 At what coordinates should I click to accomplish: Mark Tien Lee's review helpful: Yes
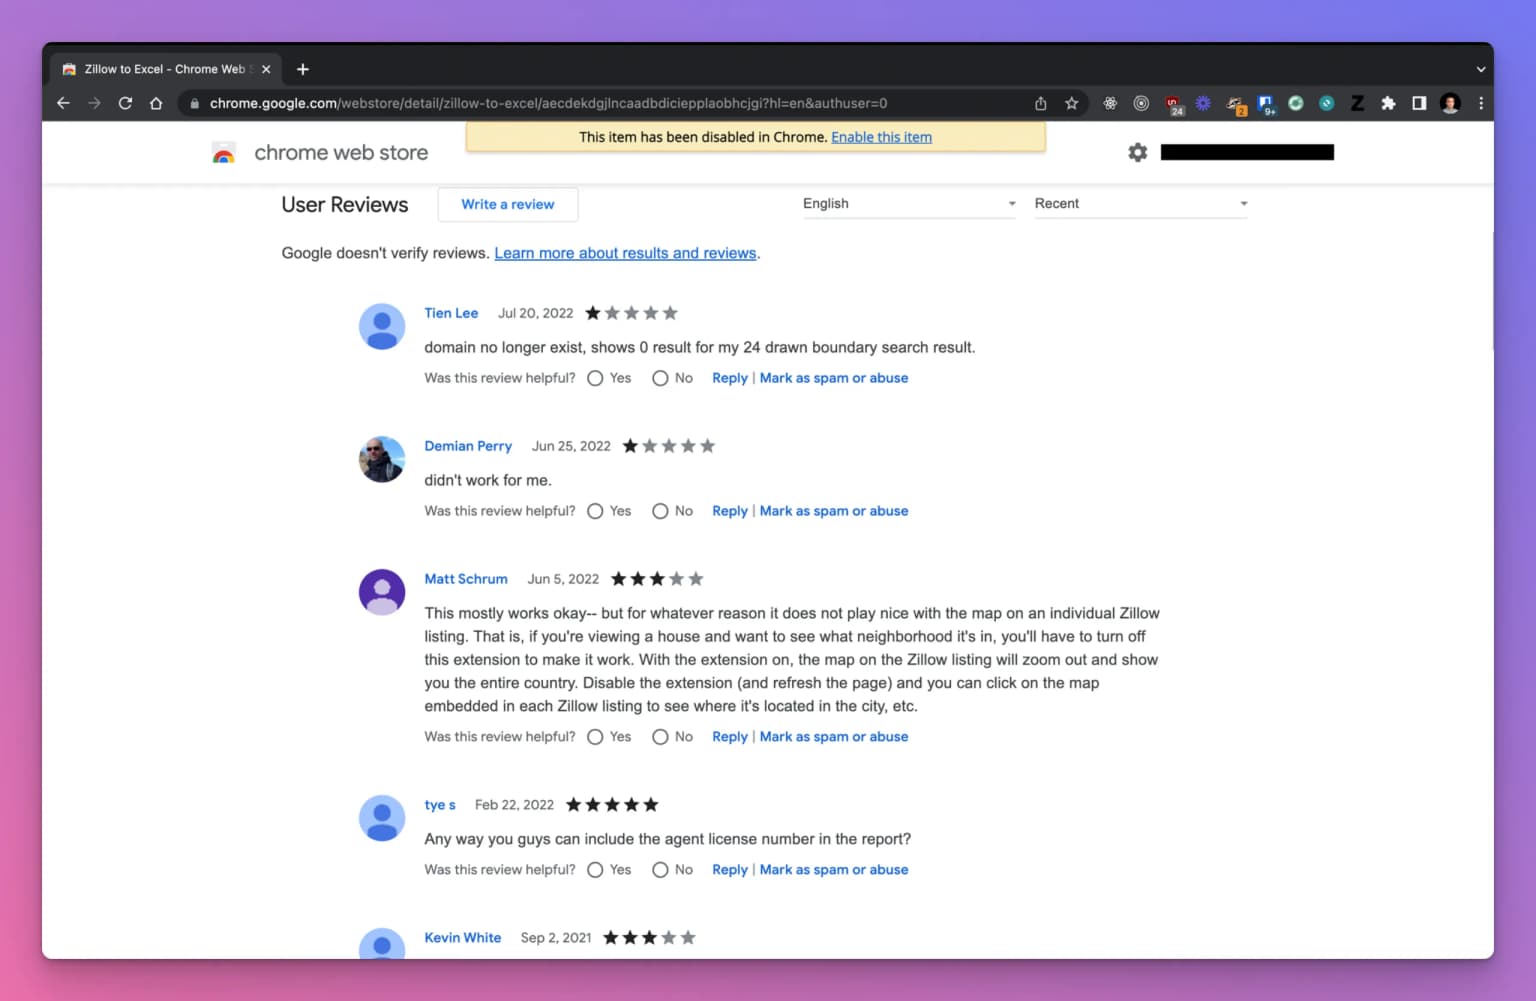595,378
